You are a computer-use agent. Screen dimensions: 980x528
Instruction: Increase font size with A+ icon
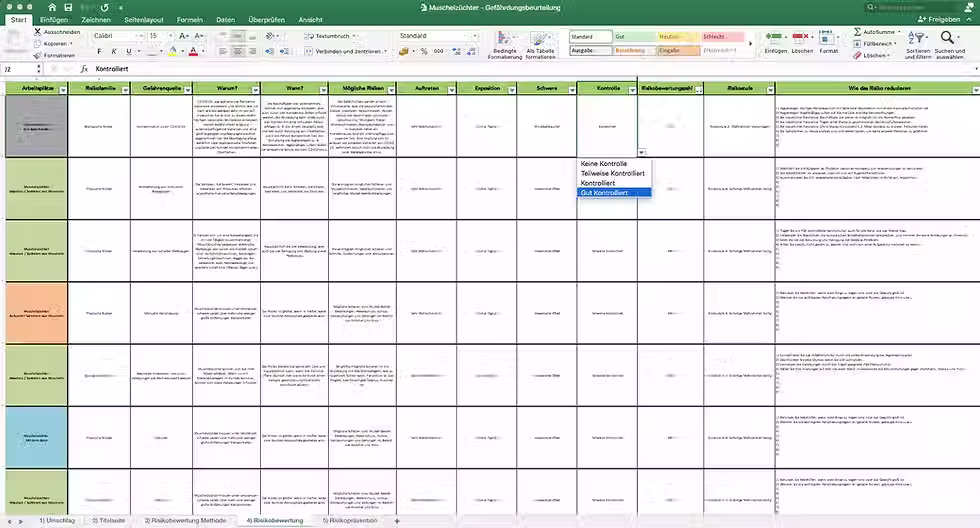[184, 36]
